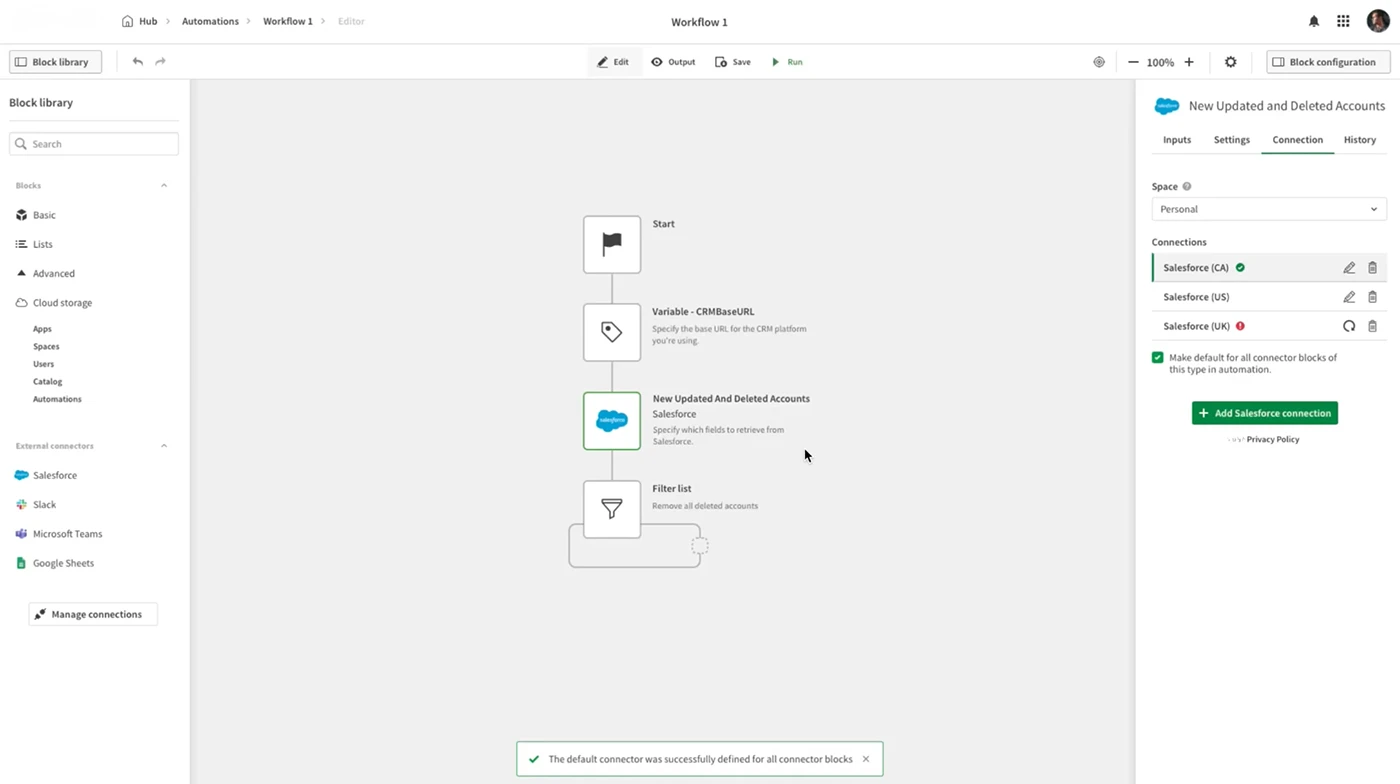Switch to the Inputs tab

pyautogui.click(x=1177, y=140)
